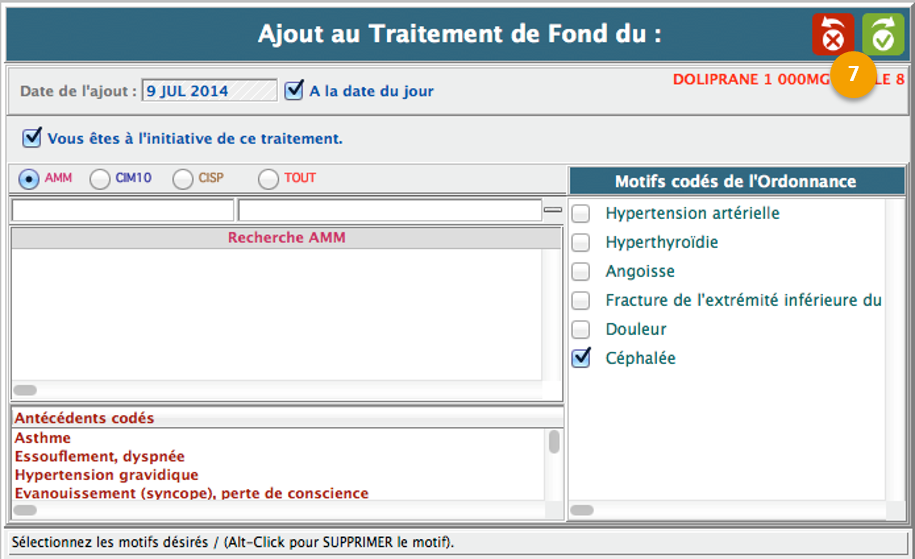Click the Antécédents codés vertical scrollbar

pyautogui.click(x=554, y=443)
